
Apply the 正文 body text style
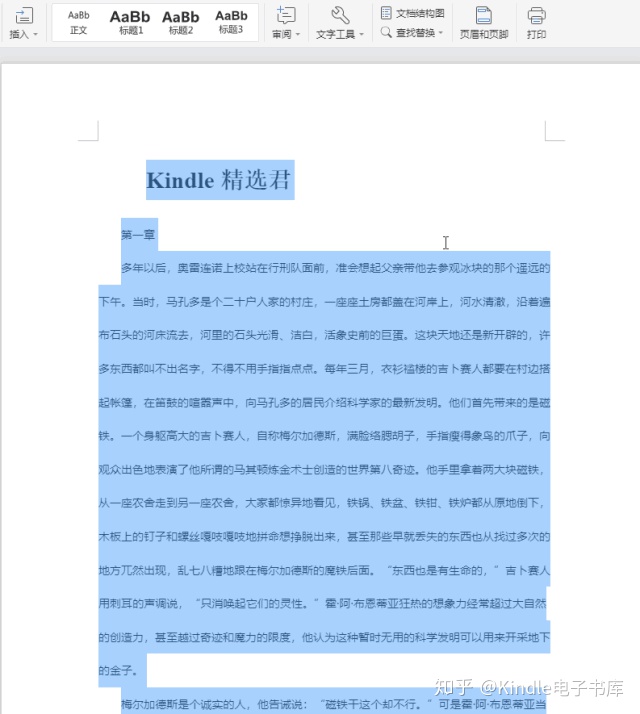tap(78, 22)
